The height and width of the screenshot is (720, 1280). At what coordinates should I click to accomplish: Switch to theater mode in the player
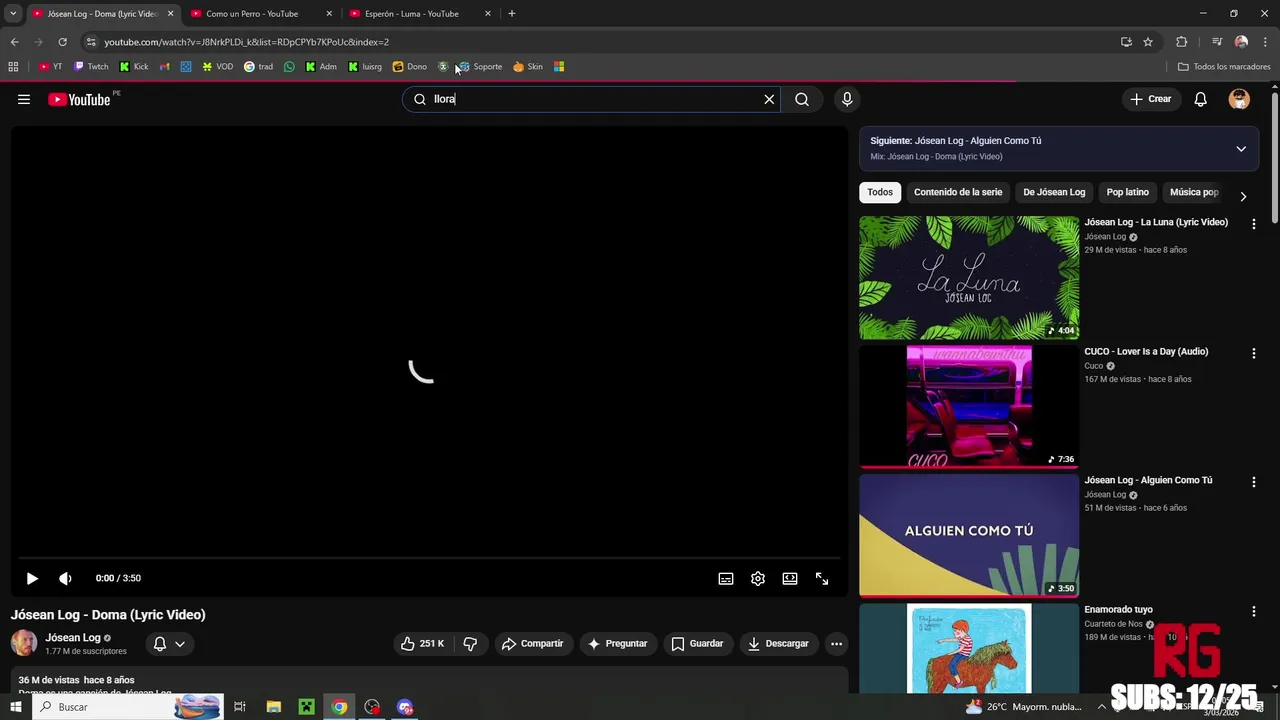click(x=790, y=578)
